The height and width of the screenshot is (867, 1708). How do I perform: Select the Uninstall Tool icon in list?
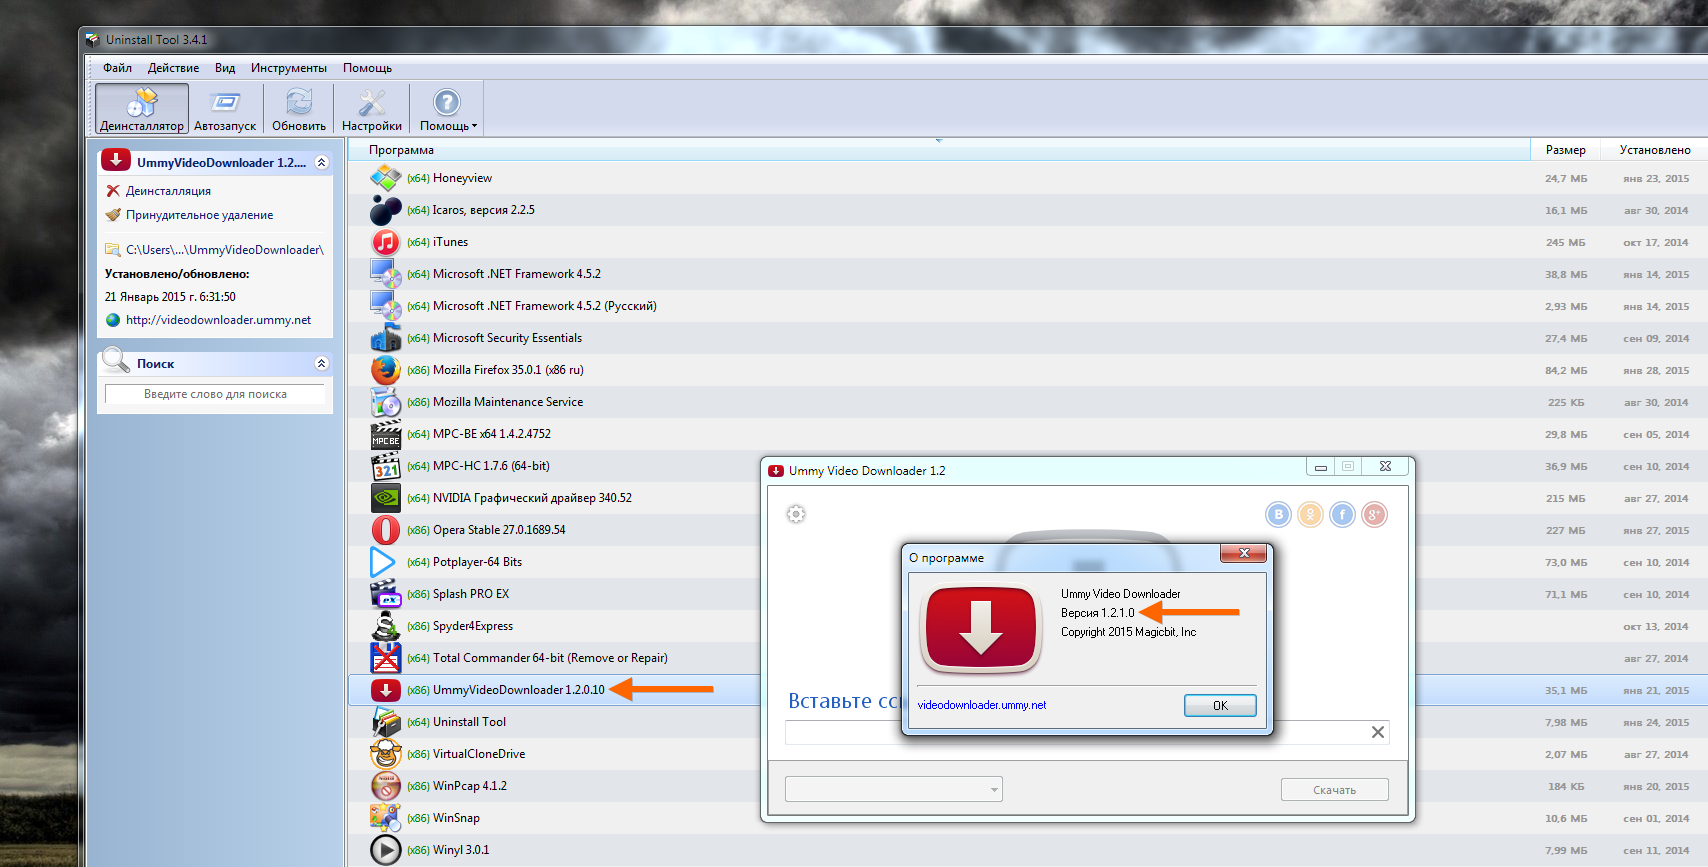pyautogui.click(x=385, y=722)
